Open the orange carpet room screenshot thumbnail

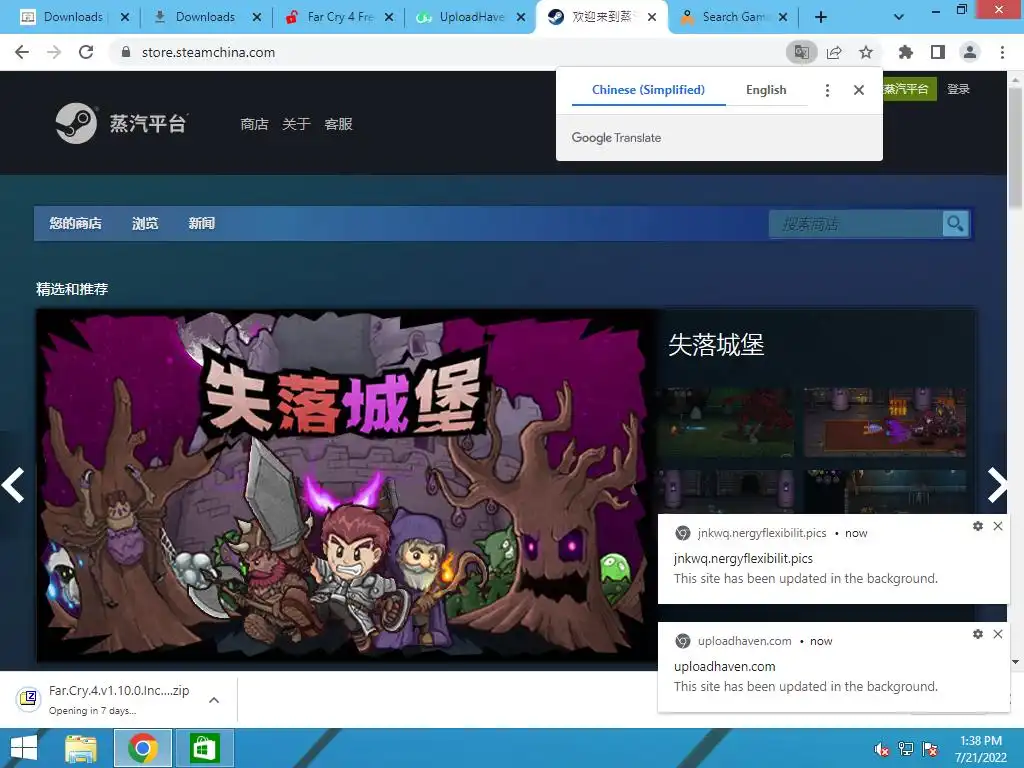(884, 422)
